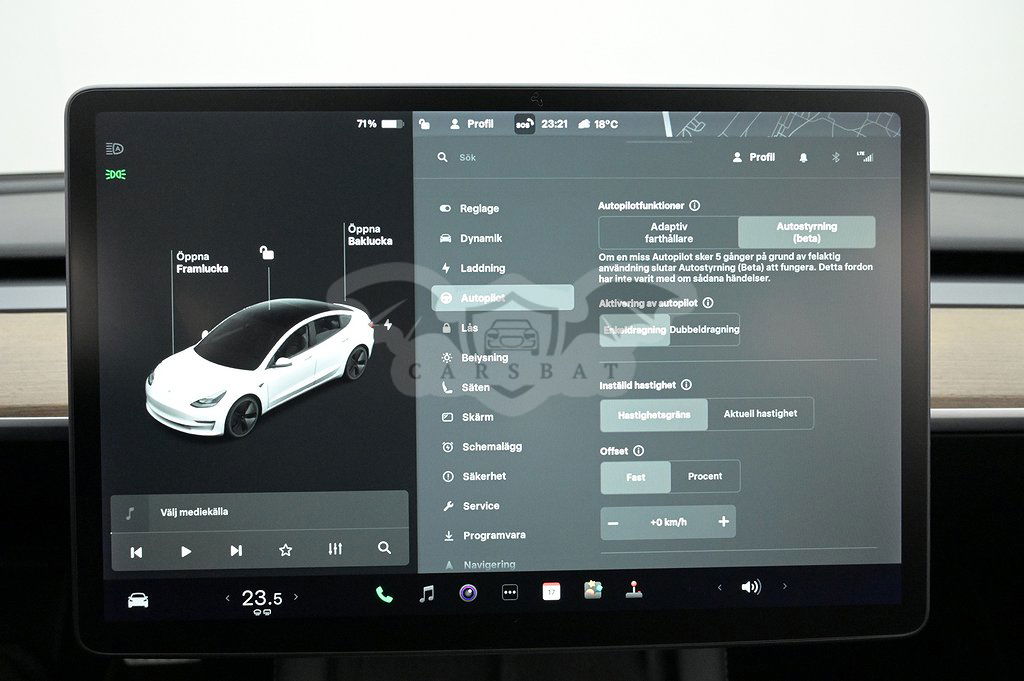Launch the dashcam camera app

(468, 593)
